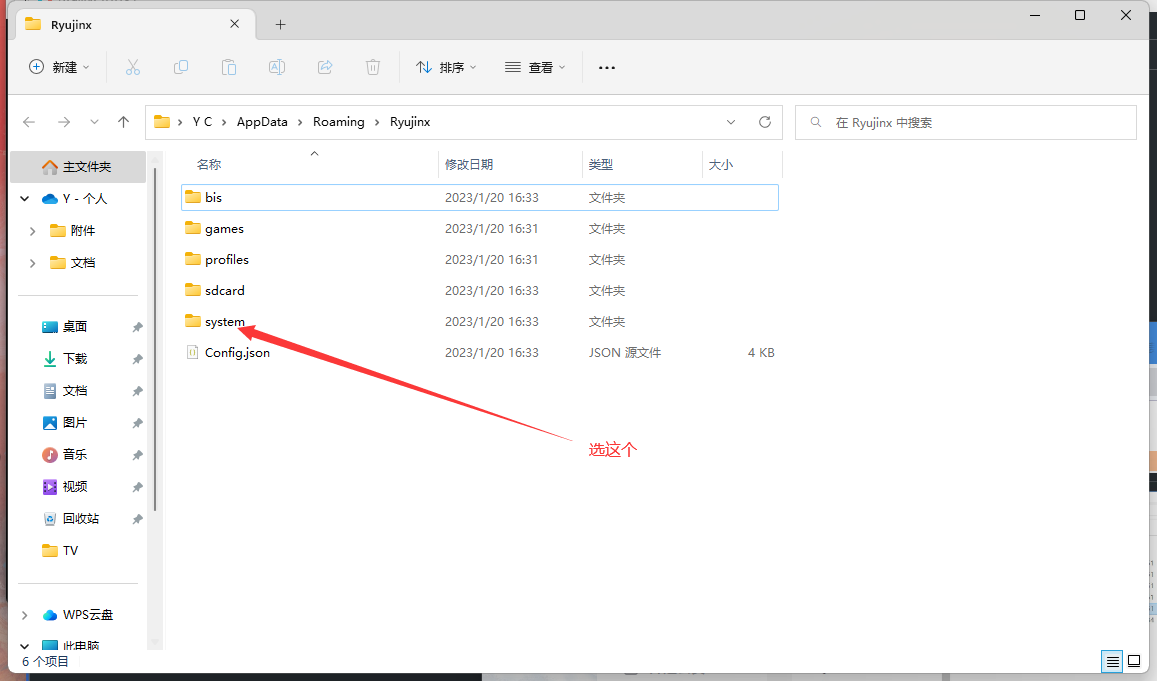Click Roaming in breadcrumb path
The height and width of the screenshot is (681, 1157).
[x=339, y=122]
